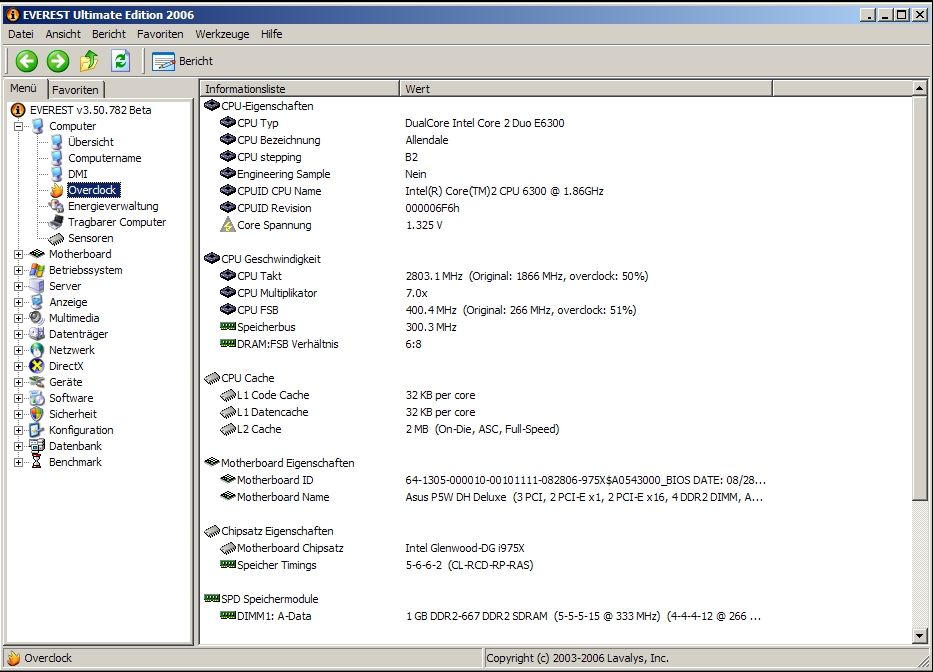Viewport: 933px width, 672px height.
Task: Open the Bericht report button
Action: 182,61
